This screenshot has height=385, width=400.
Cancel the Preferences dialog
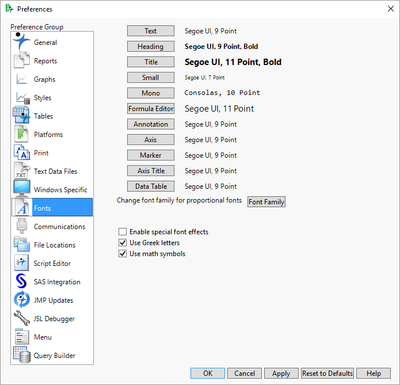tap(245, 373)
